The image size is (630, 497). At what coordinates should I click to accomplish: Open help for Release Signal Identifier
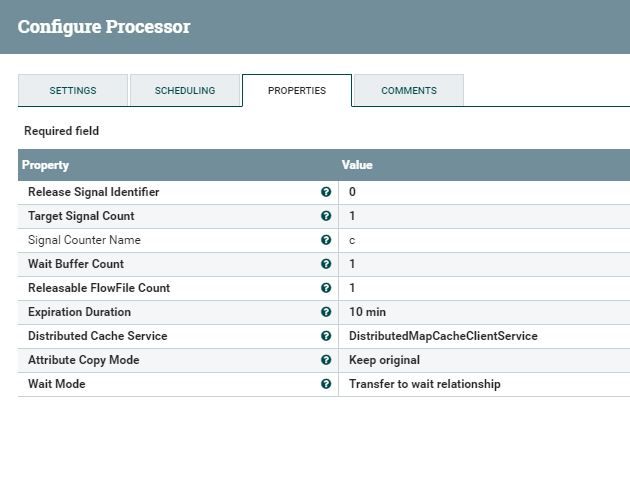click(x=326, y=192)
